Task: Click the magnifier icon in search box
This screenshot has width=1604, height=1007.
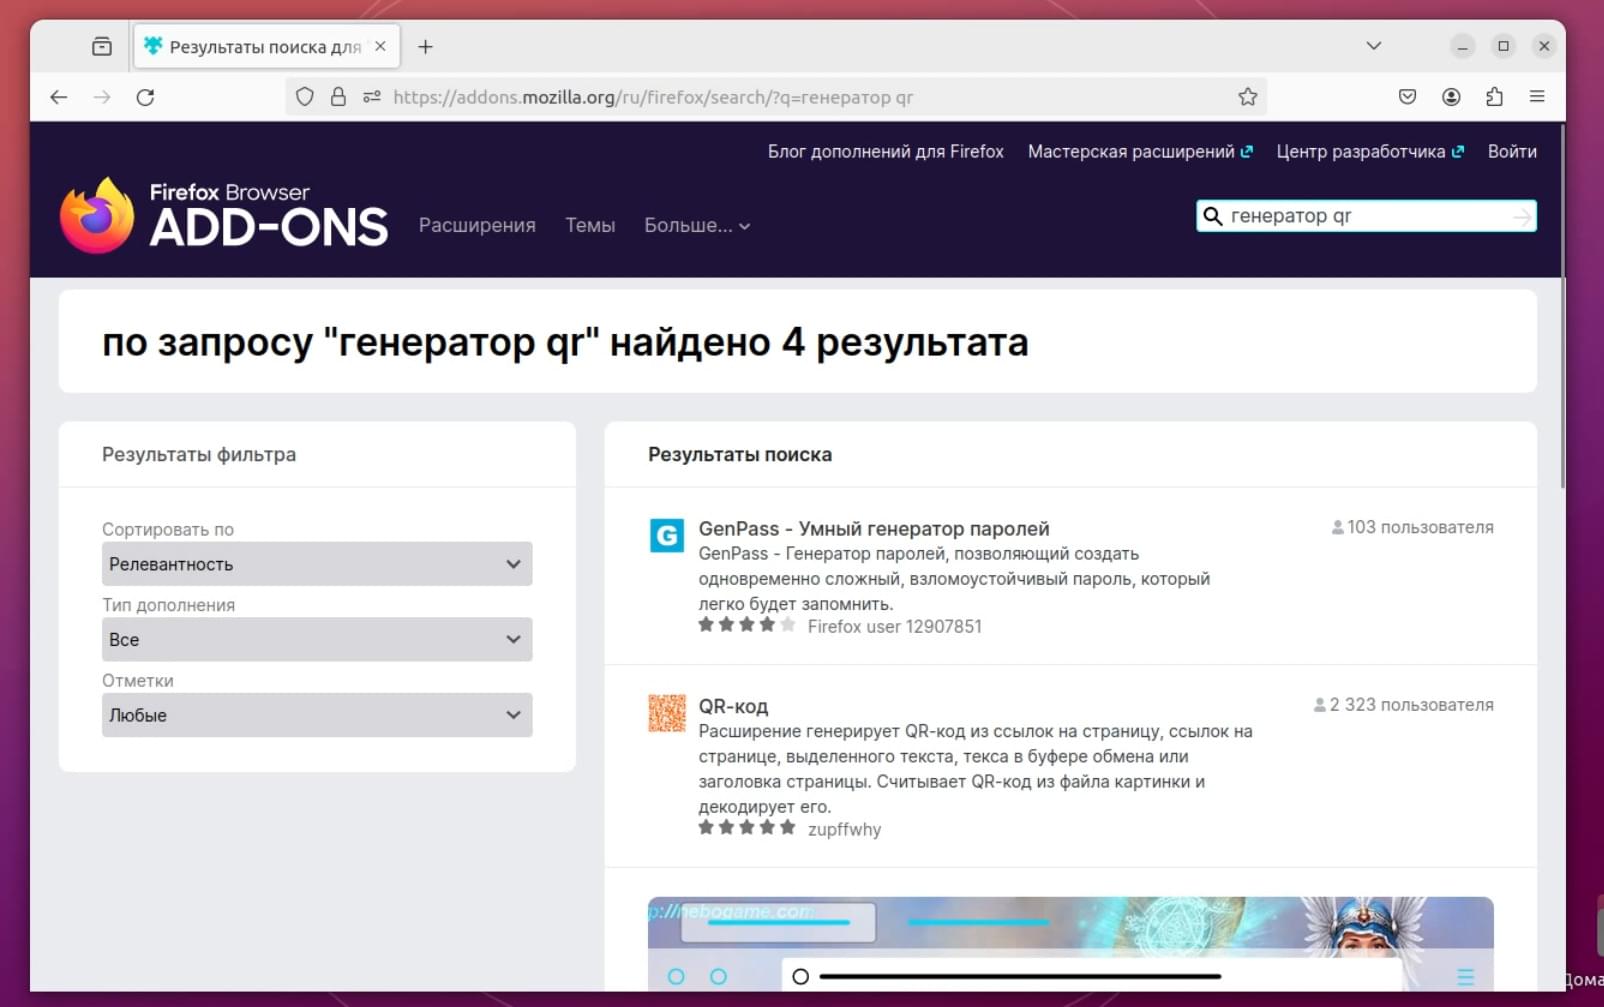Action: (1212, 216)
